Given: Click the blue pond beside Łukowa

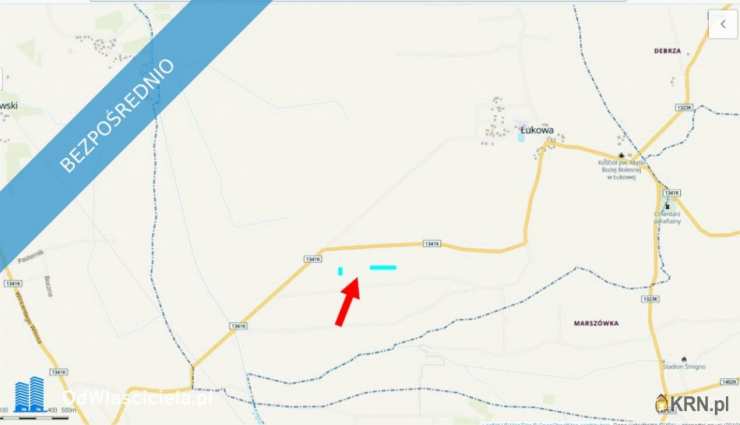Looking at the screenshot, I should pyautogui.click(x=521, y=137).
